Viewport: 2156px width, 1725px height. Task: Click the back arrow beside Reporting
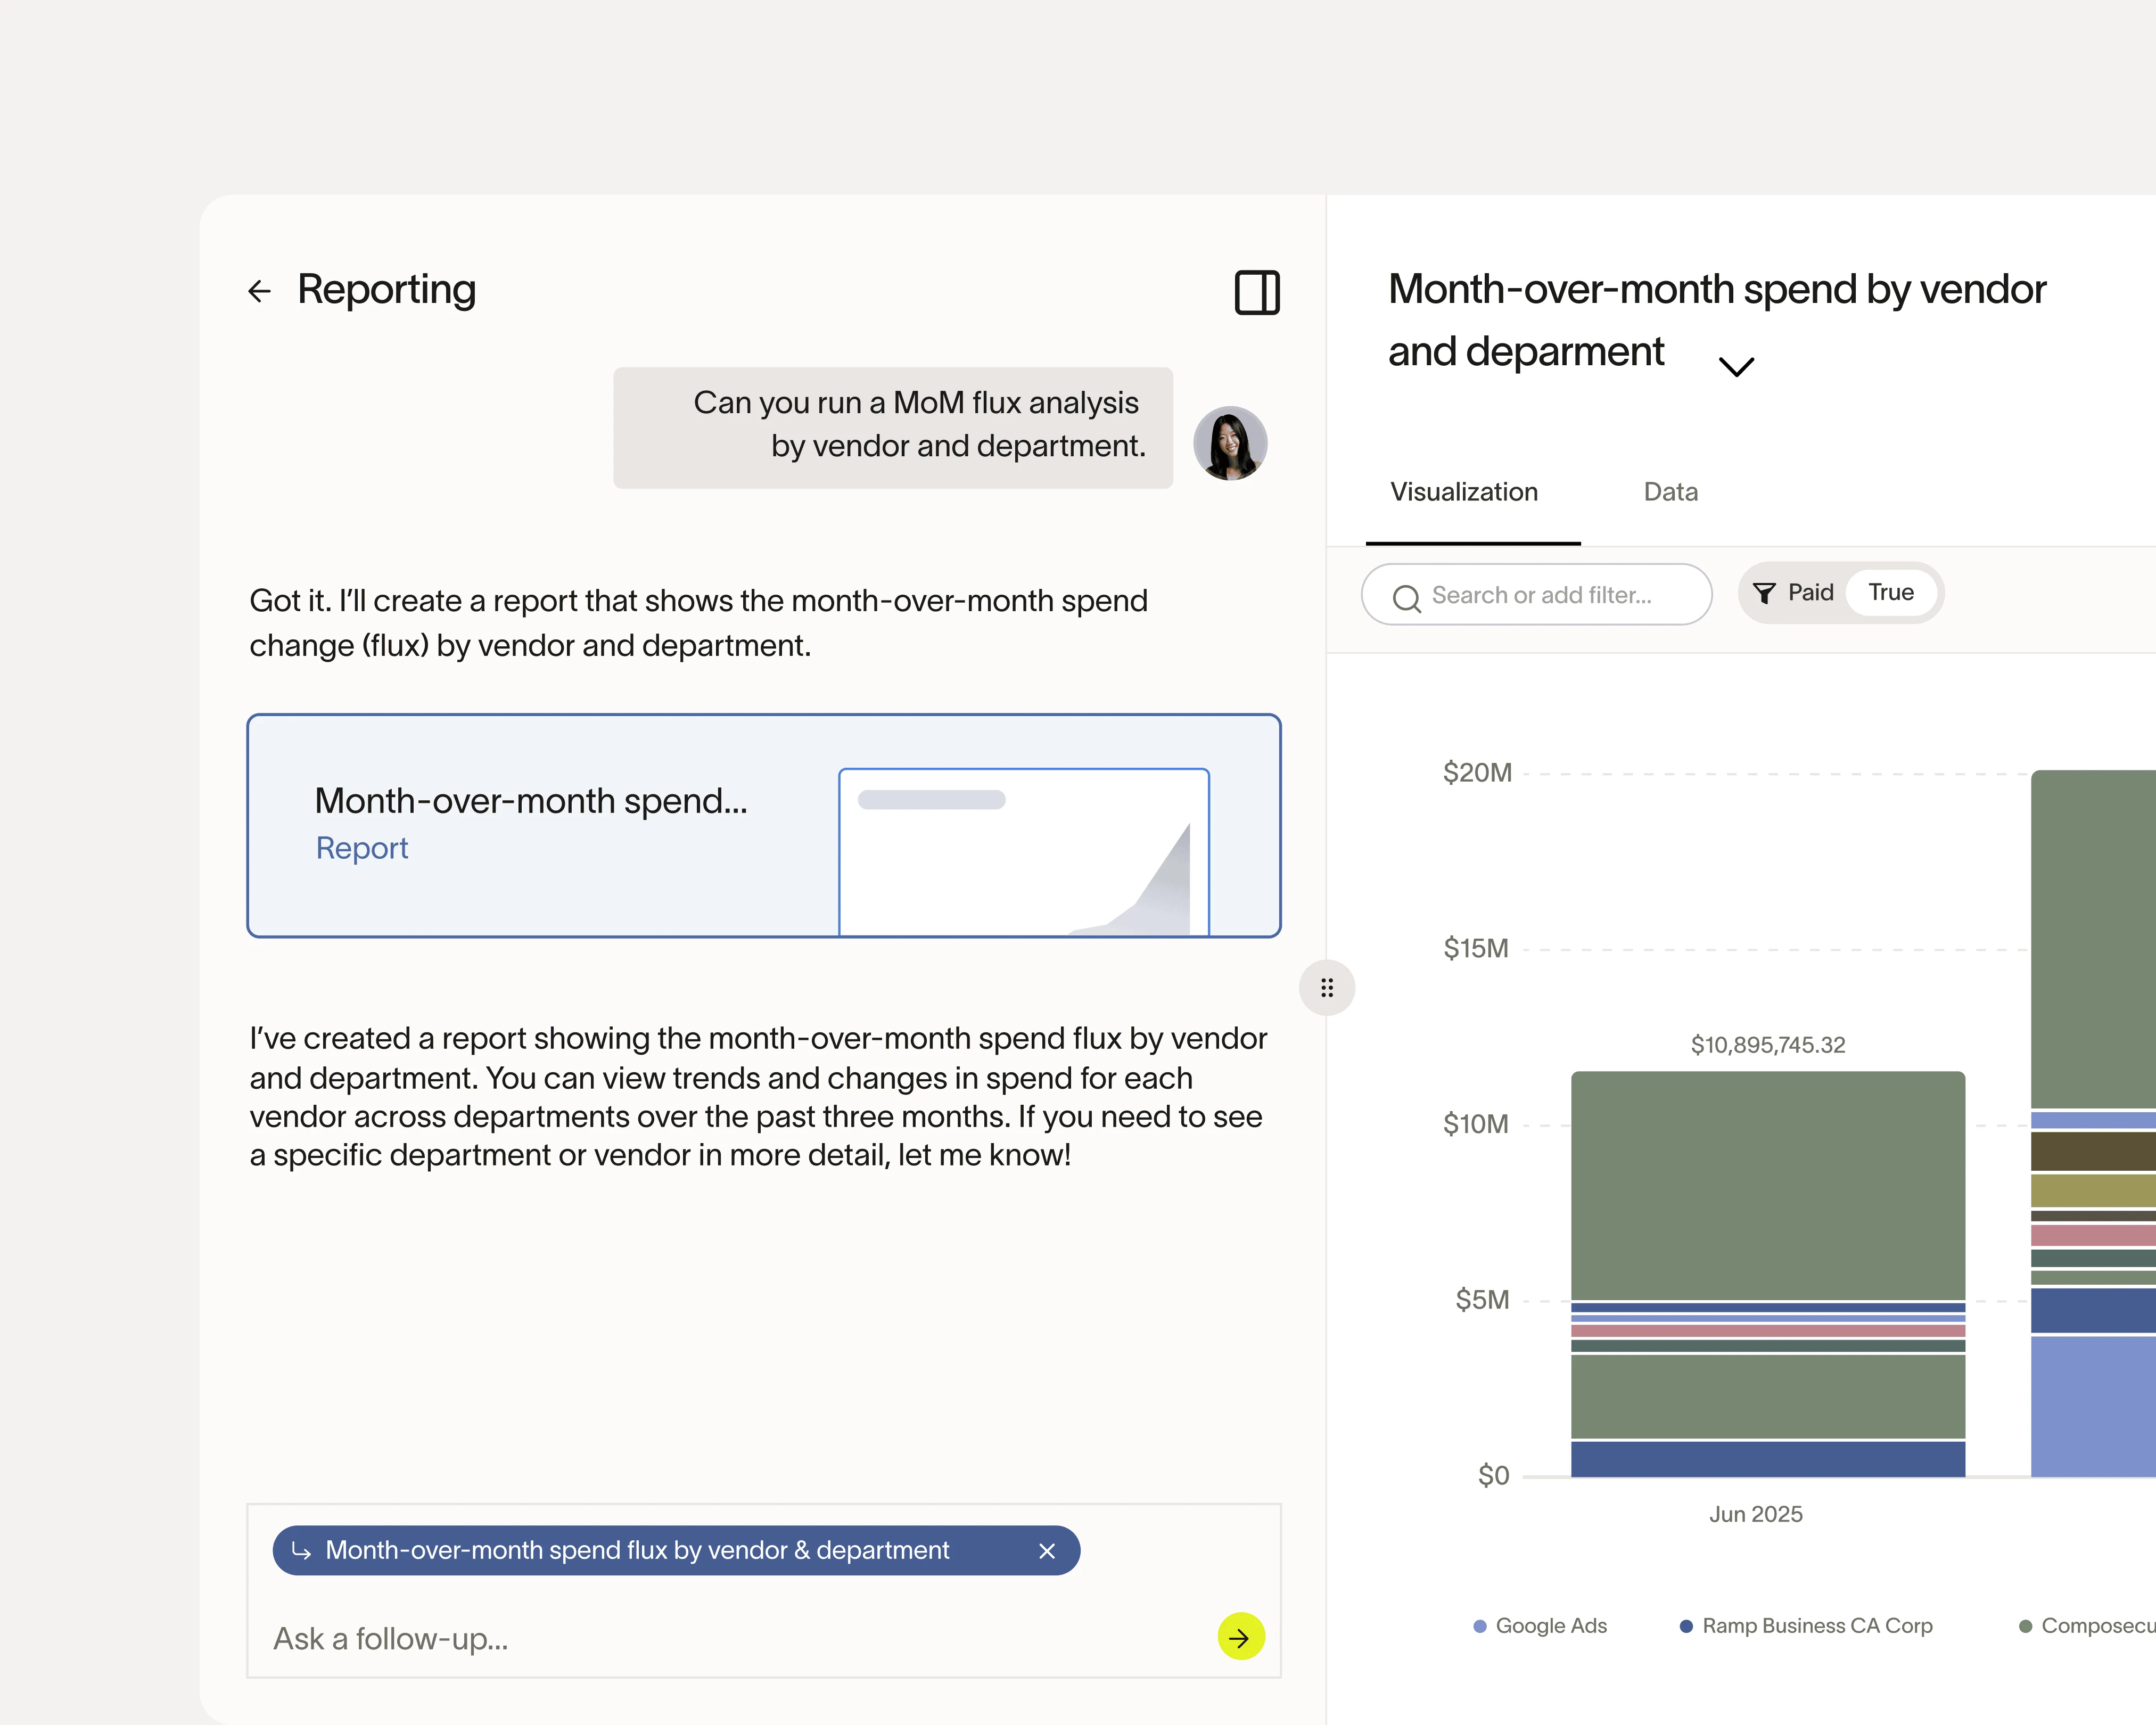260,290
